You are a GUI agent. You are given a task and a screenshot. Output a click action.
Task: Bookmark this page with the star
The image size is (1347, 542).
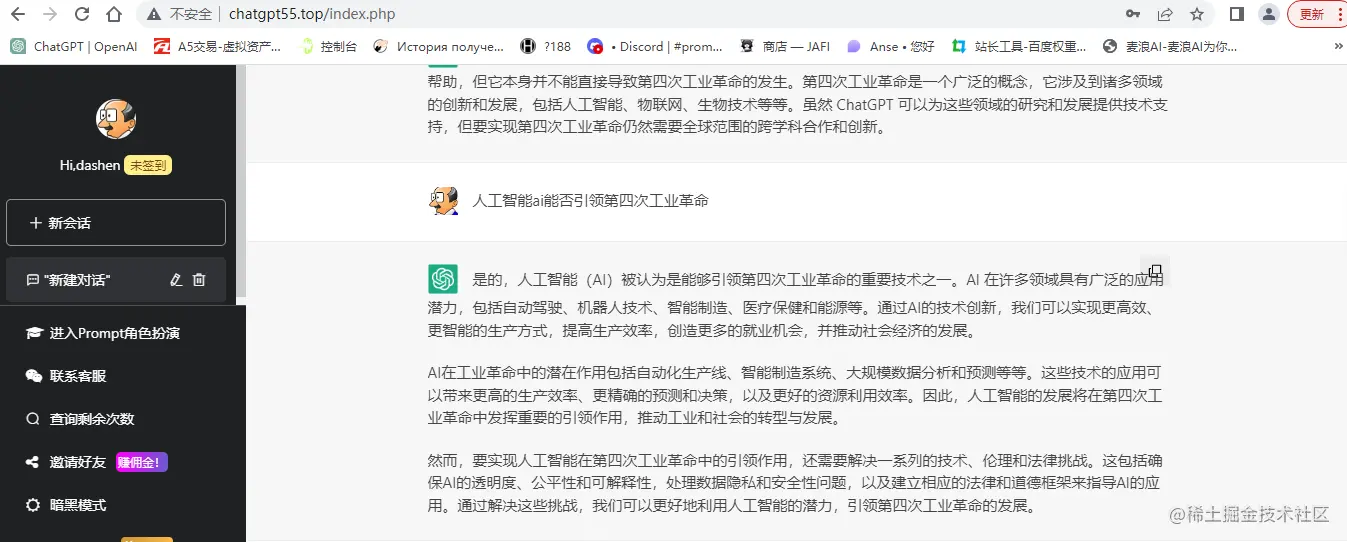(x=1197, y=14)
